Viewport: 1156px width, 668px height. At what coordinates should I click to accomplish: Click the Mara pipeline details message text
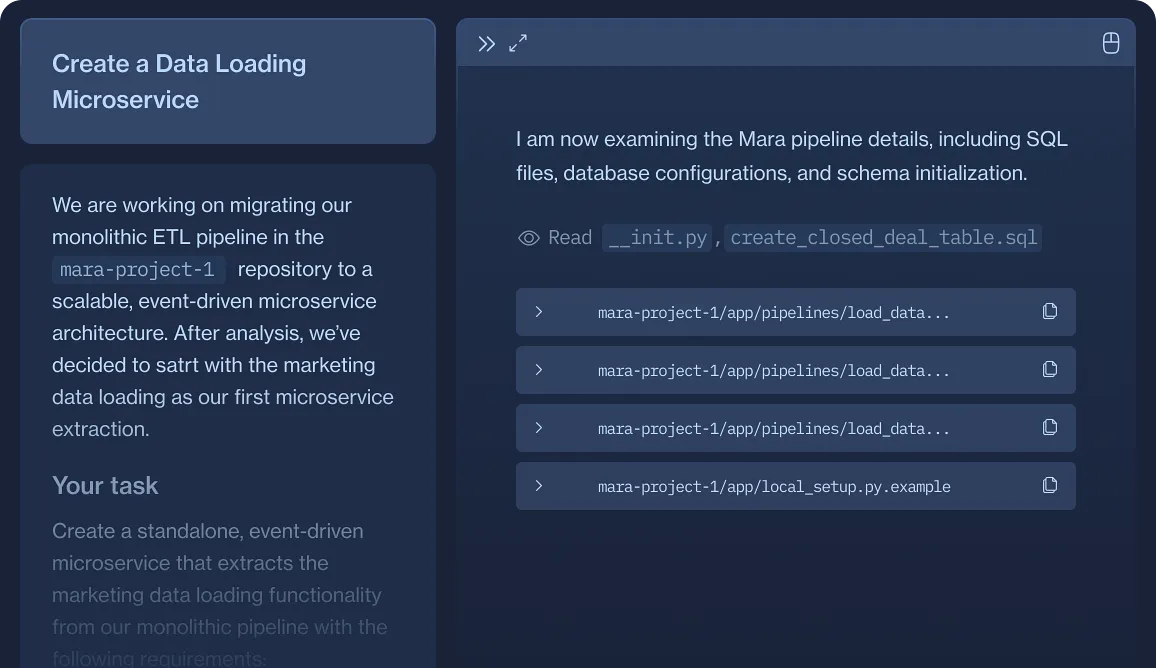[791, 156]
